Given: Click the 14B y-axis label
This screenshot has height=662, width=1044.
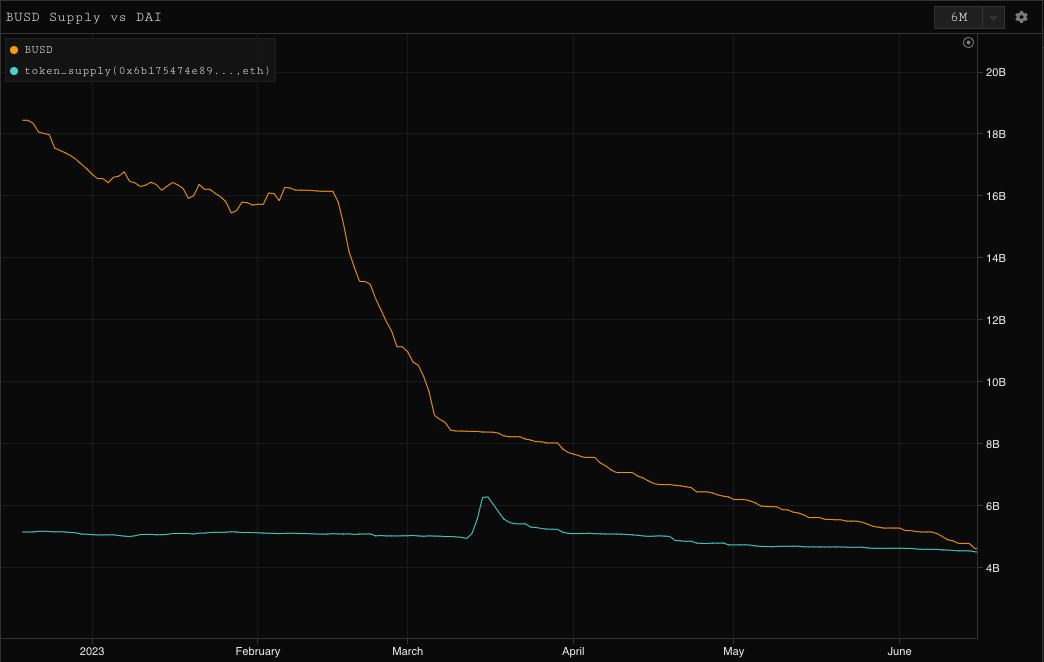Looking at the screenshot, I should (995, 258).
